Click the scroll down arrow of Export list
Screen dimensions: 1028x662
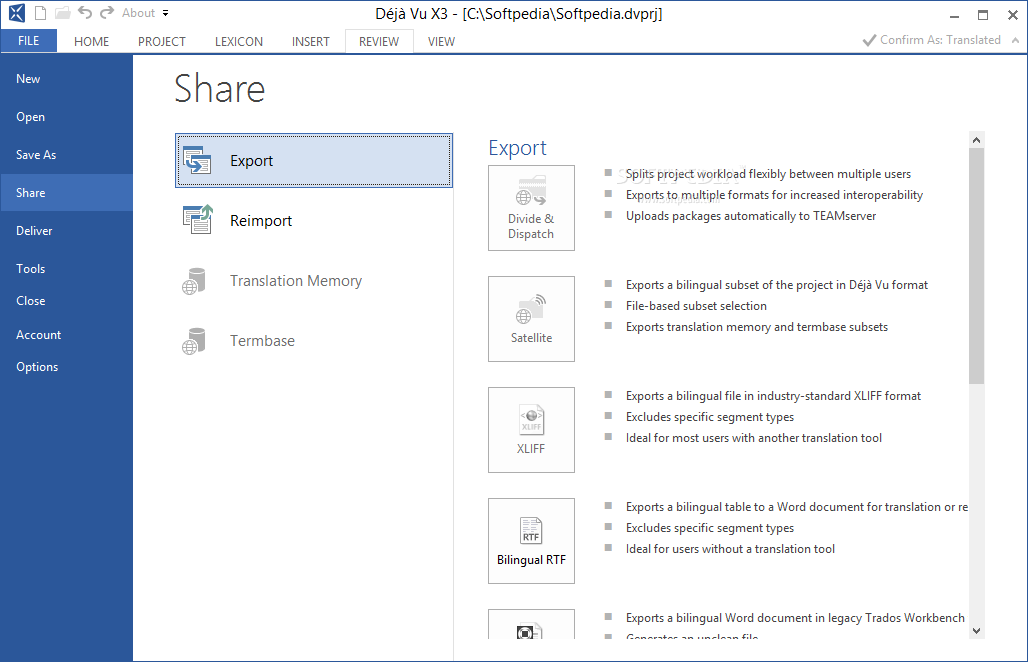tap(976, 631)
